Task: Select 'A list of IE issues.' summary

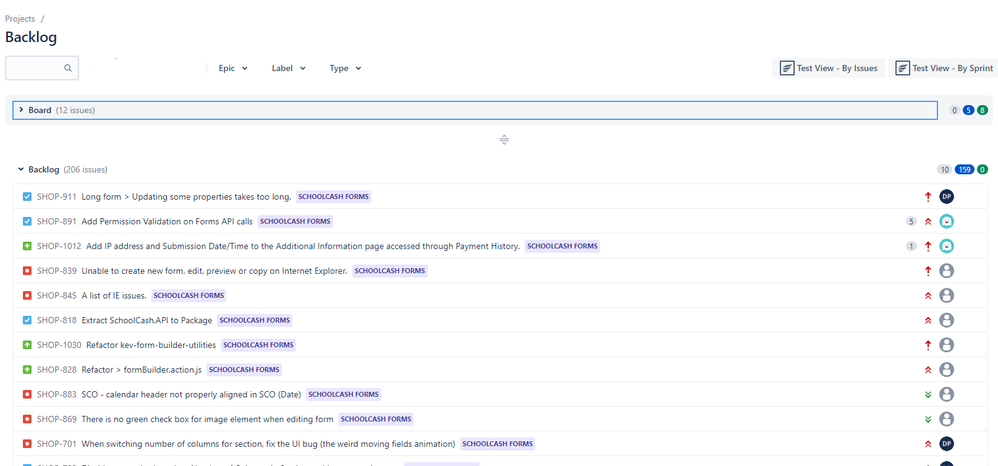Action: coord(114,295)
